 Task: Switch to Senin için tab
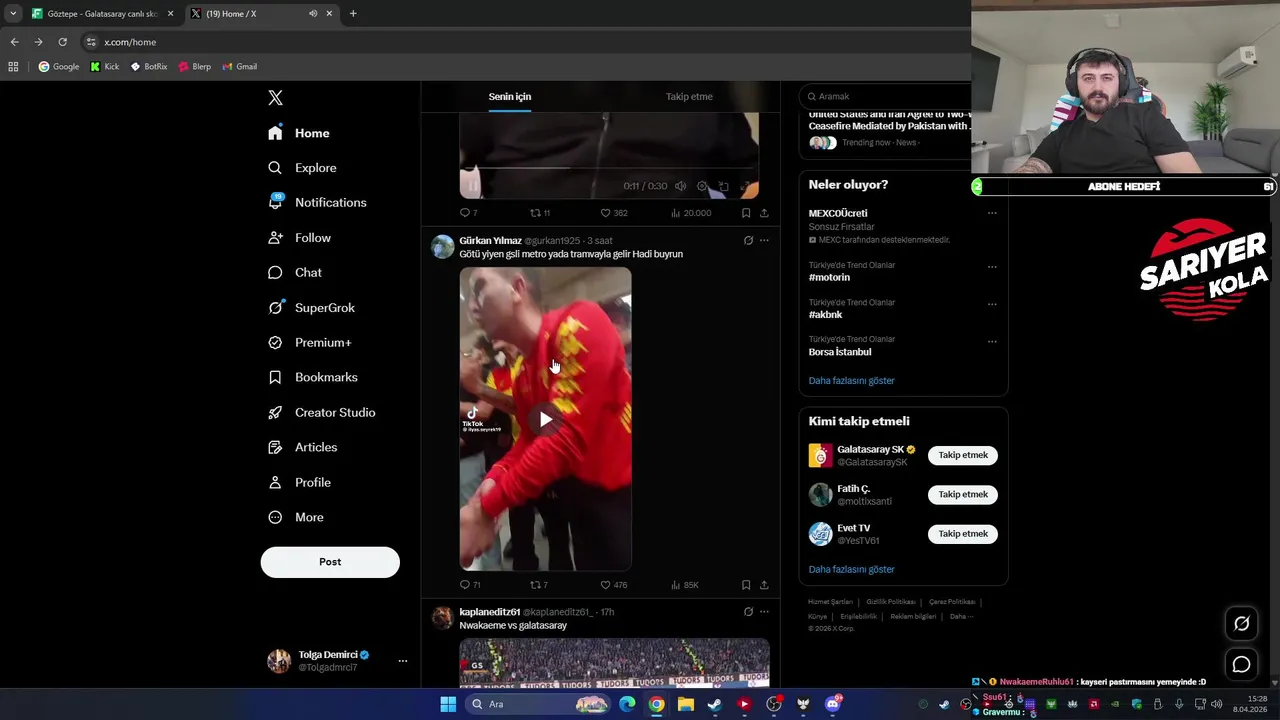(x=510, y=97)
